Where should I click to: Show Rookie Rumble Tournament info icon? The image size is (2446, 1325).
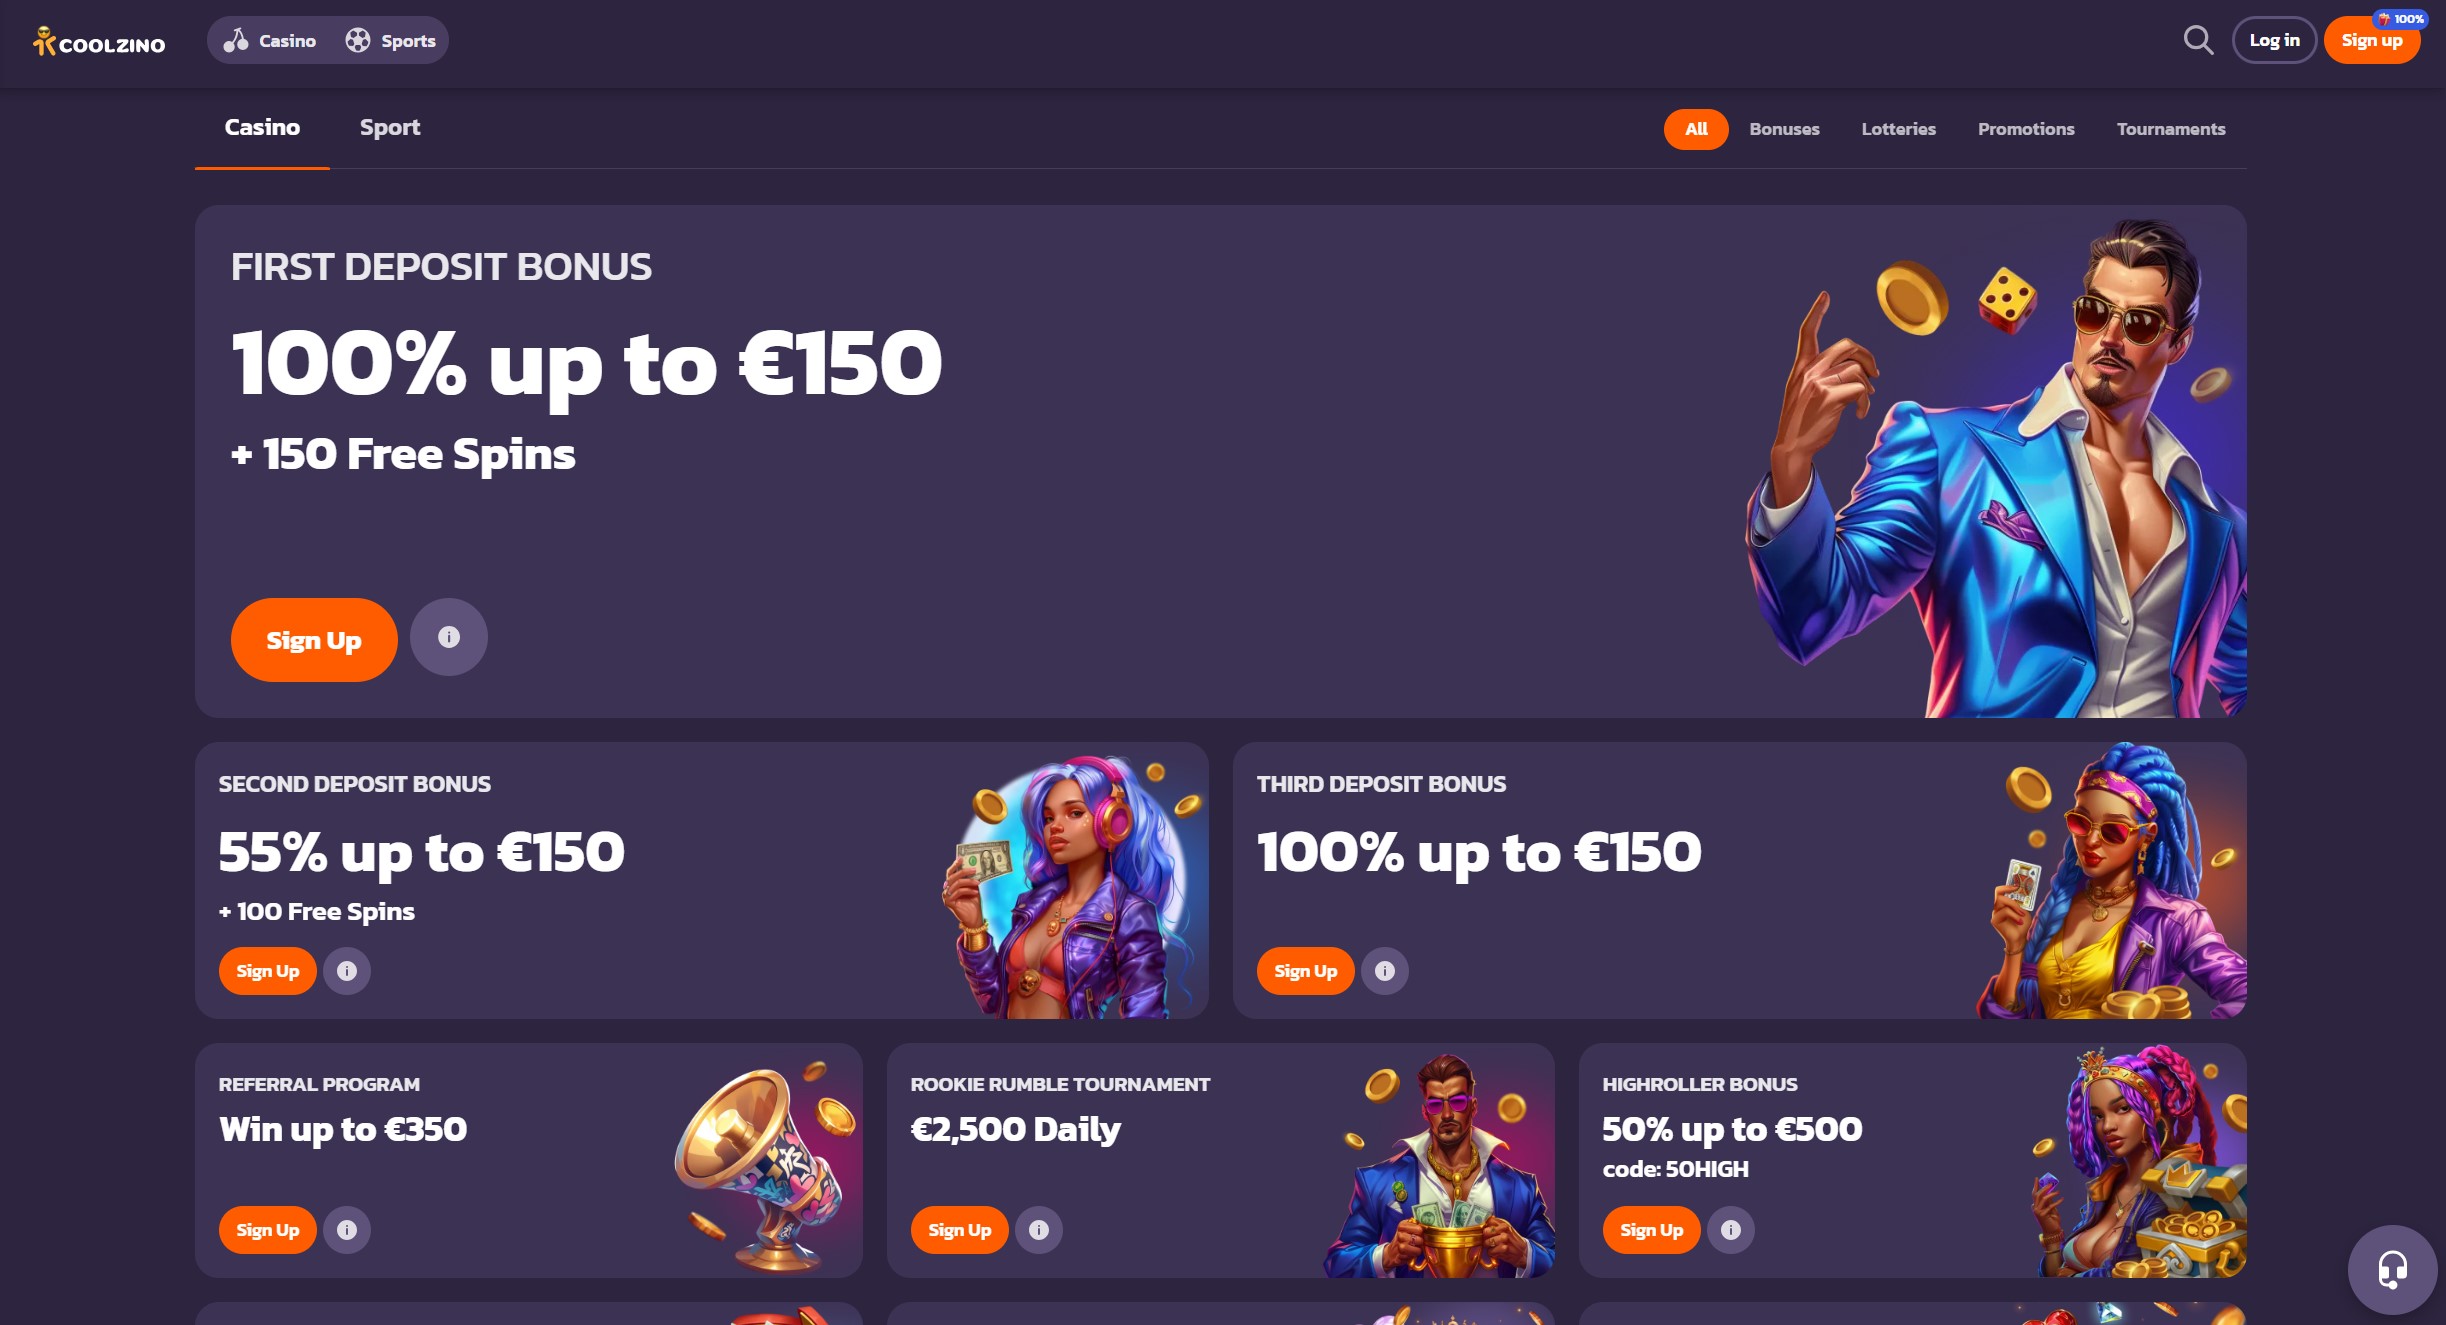pos(1039,1230)
